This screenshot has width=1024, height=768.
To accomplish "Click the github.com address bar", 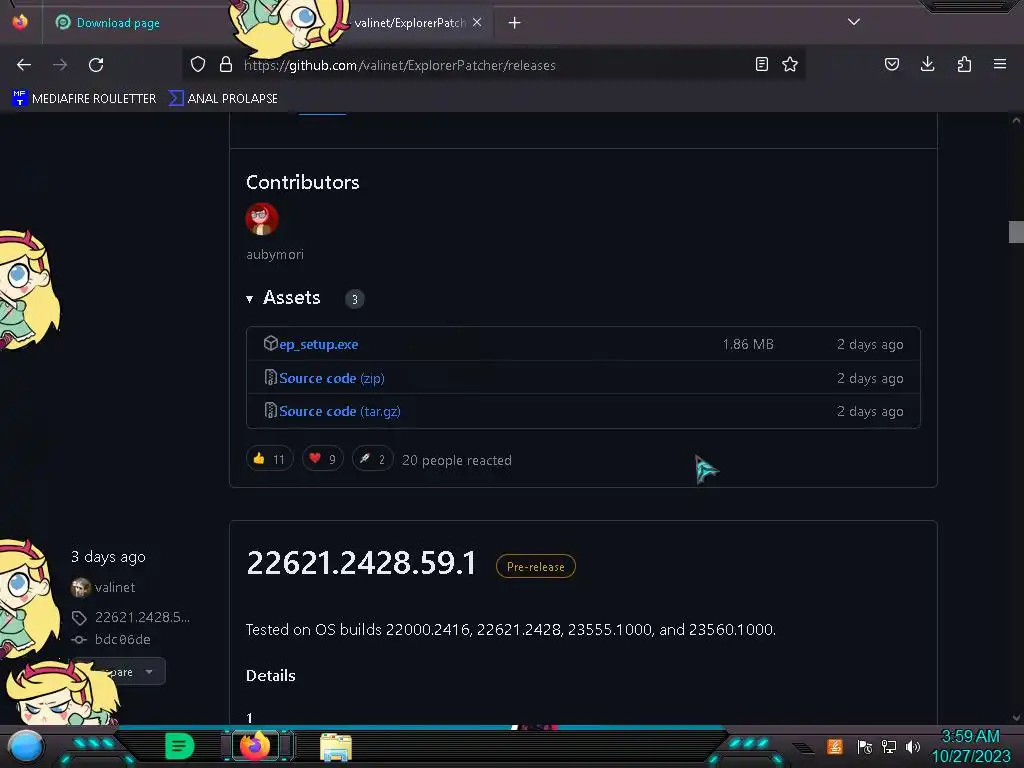I will click(x=493, y=65).
